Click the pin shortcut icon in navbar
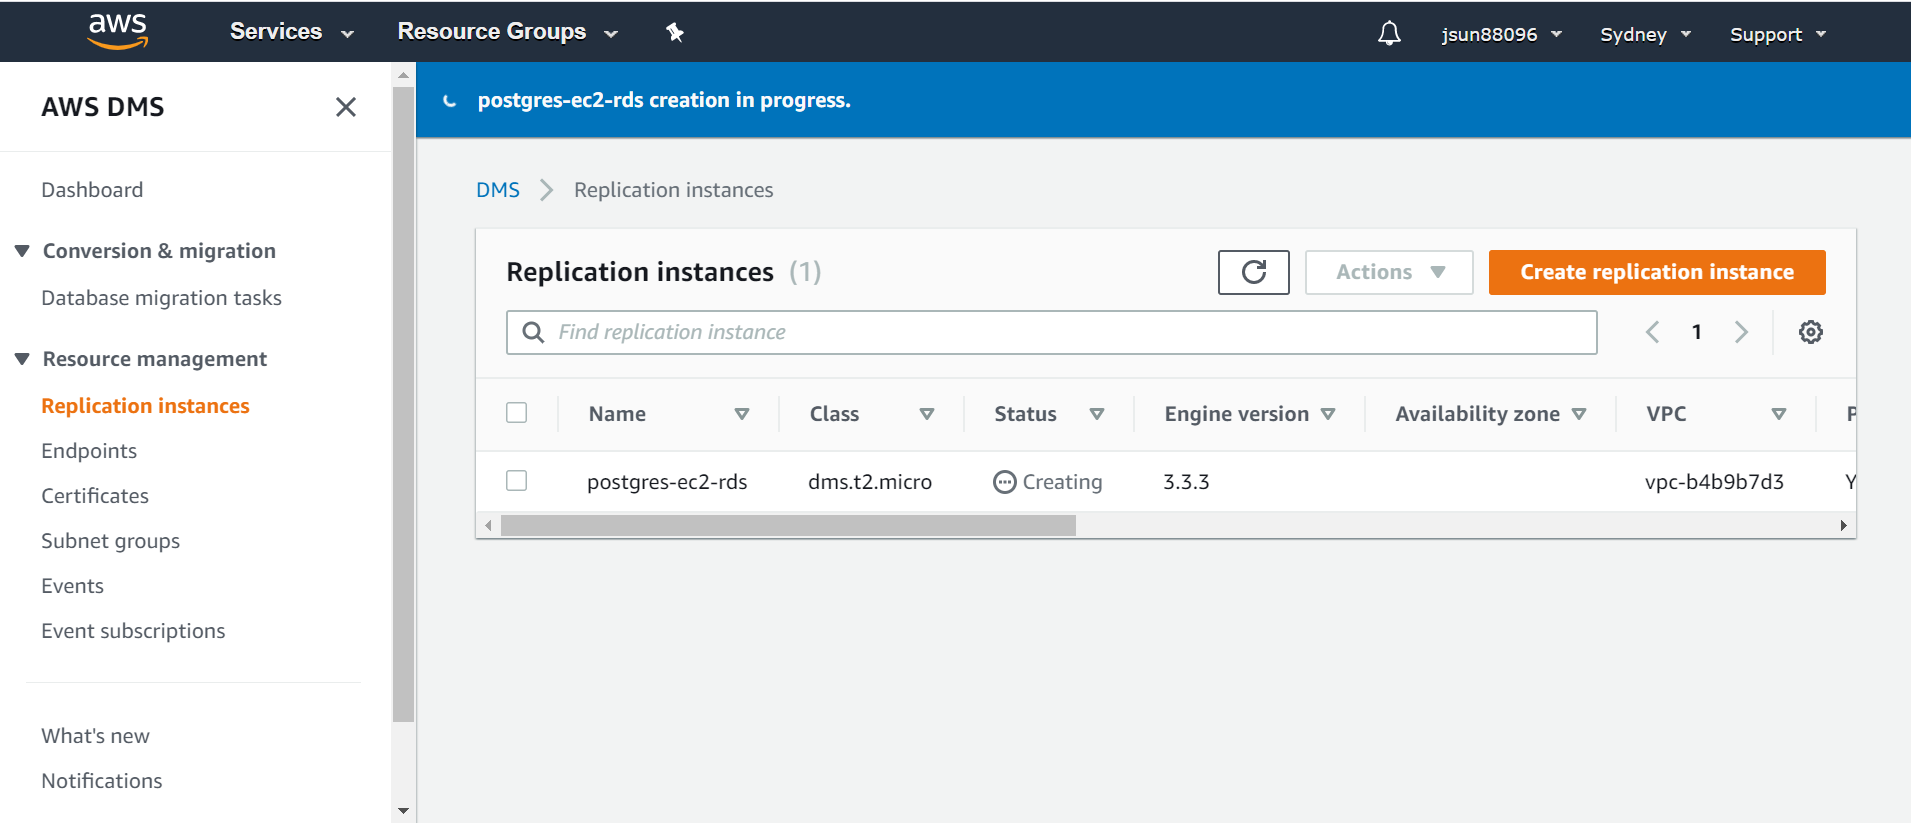The height and width of the screenshot is (823, 1911). 675,33
